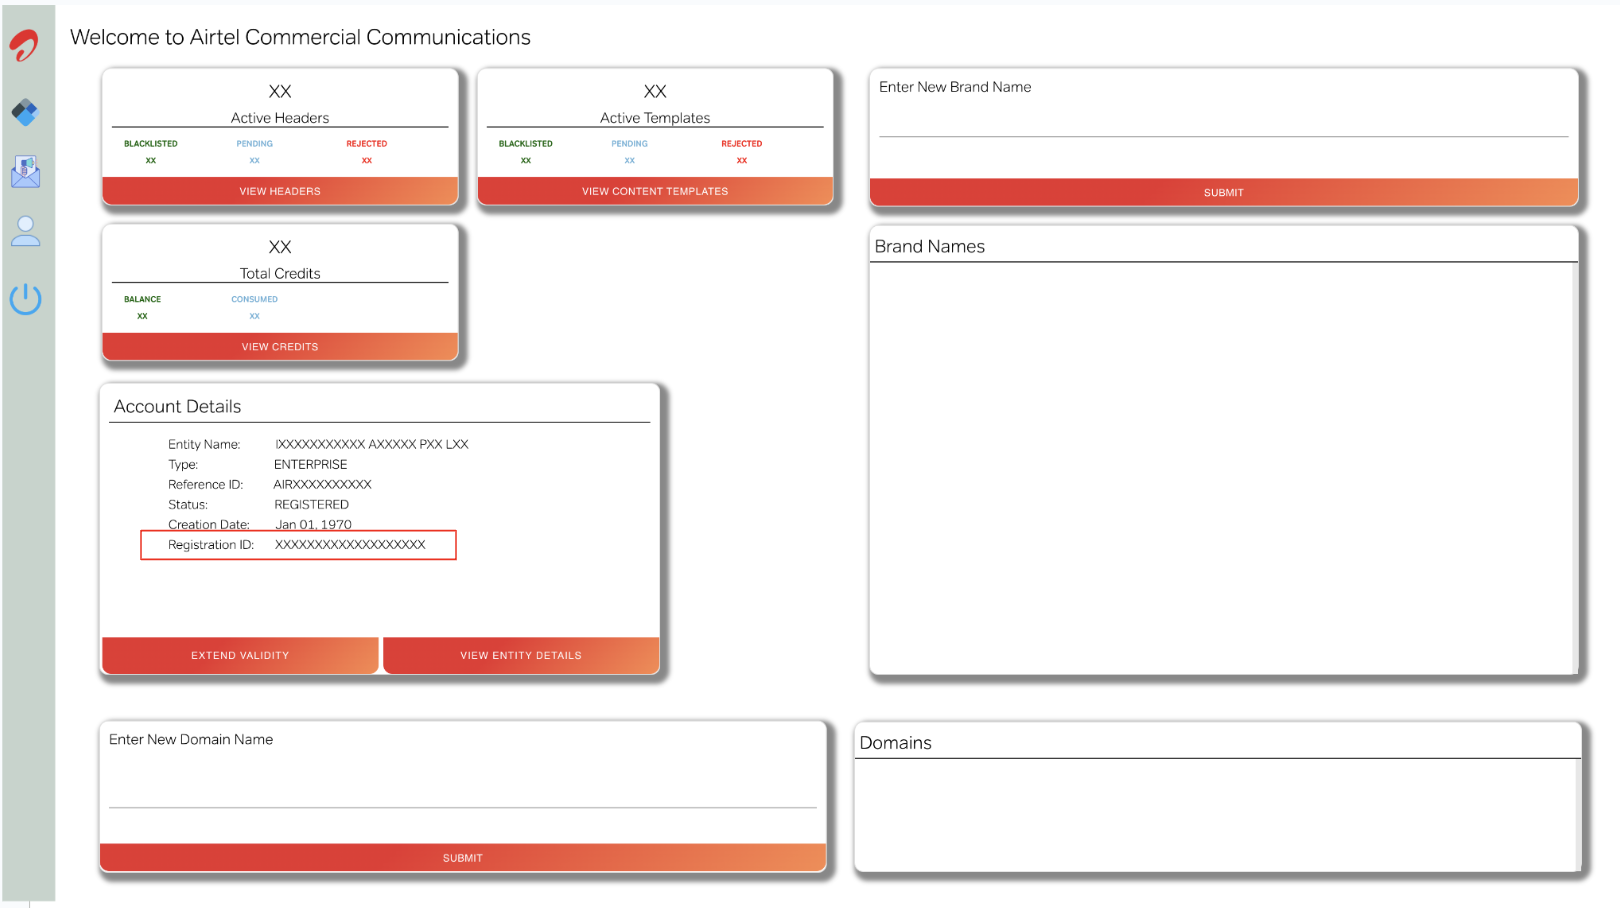This screenshot has height=908, width=1620.
Task: Click the blue power icon in the sidebar
Action: (x=25, y=298)
